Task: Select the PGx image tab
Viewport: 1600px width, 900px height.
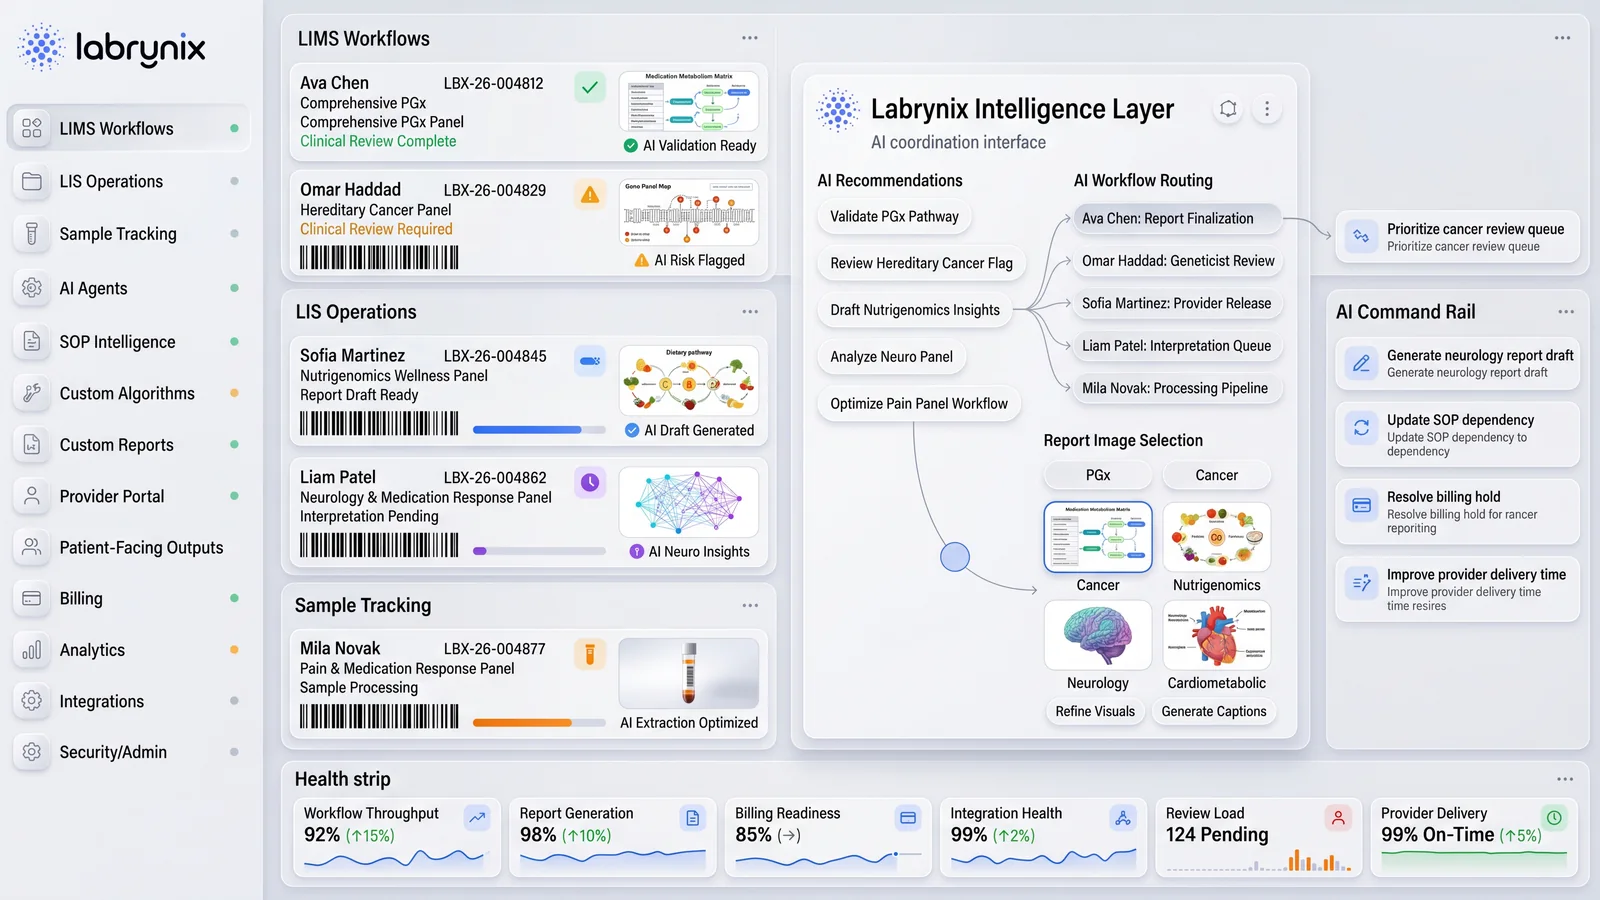Action: tap(1098, 475)
